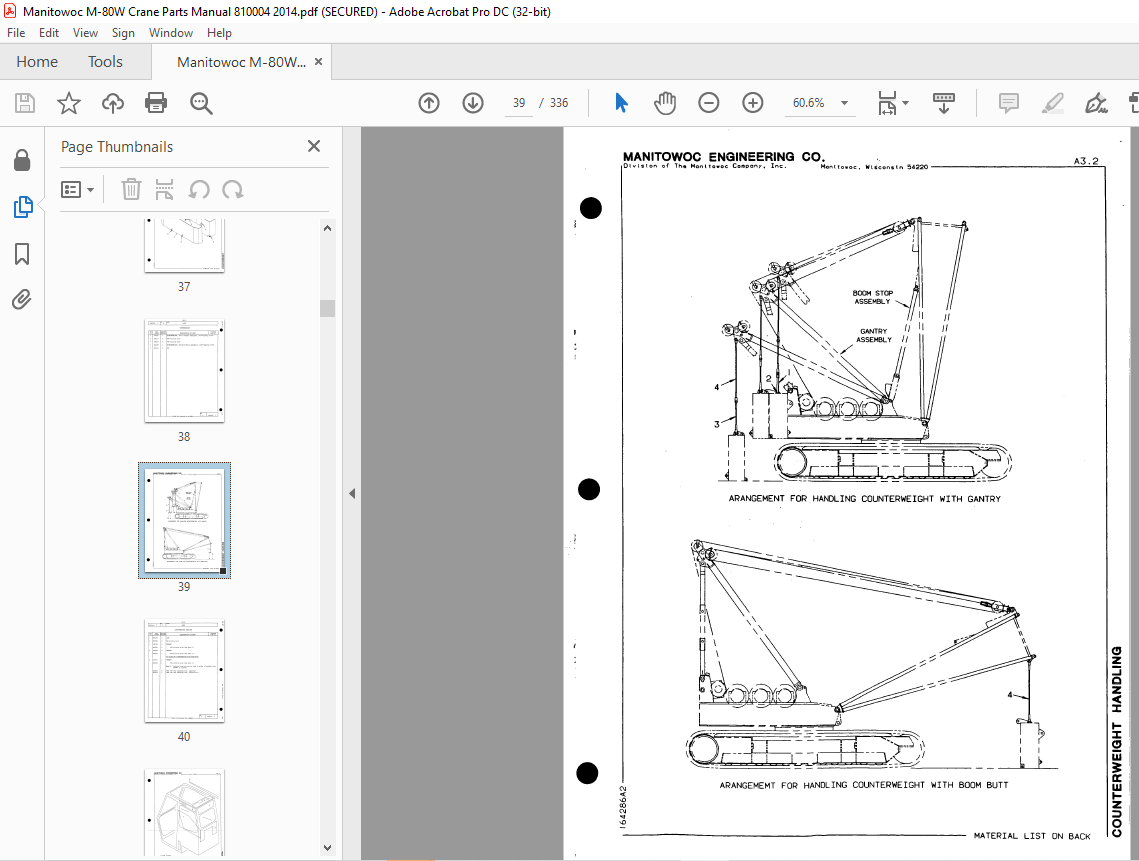Open the View menu
The width and height of the screenshot is (1139, 861).
pos(85,33)
